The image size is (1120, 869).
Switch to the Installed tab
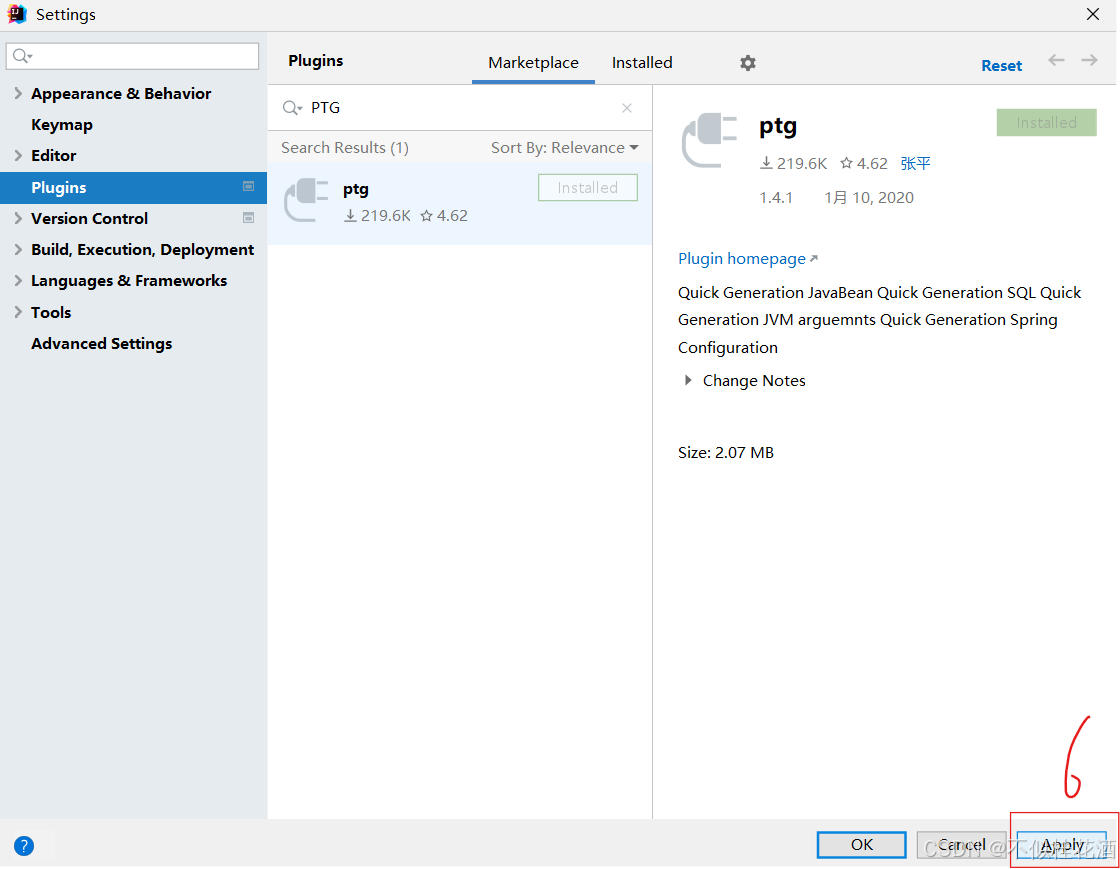tap(642, 63)
